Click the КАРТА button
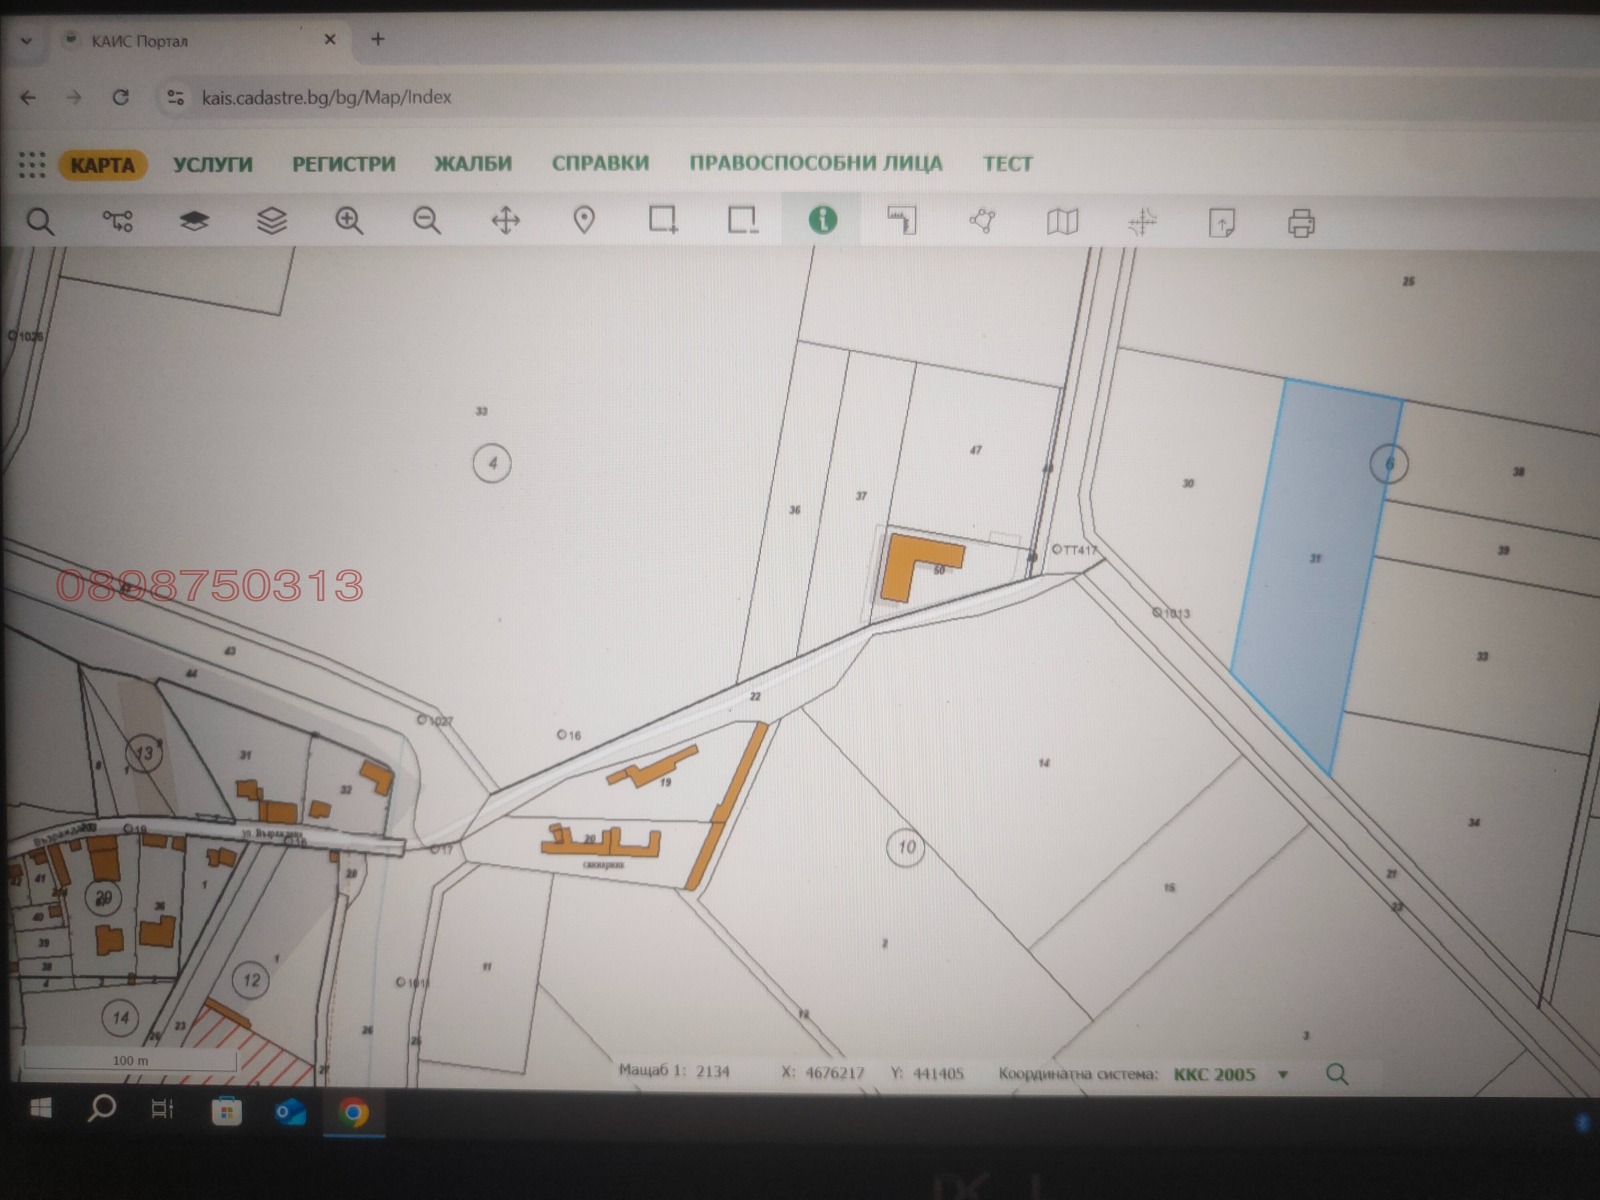 (x=102, y=165)
